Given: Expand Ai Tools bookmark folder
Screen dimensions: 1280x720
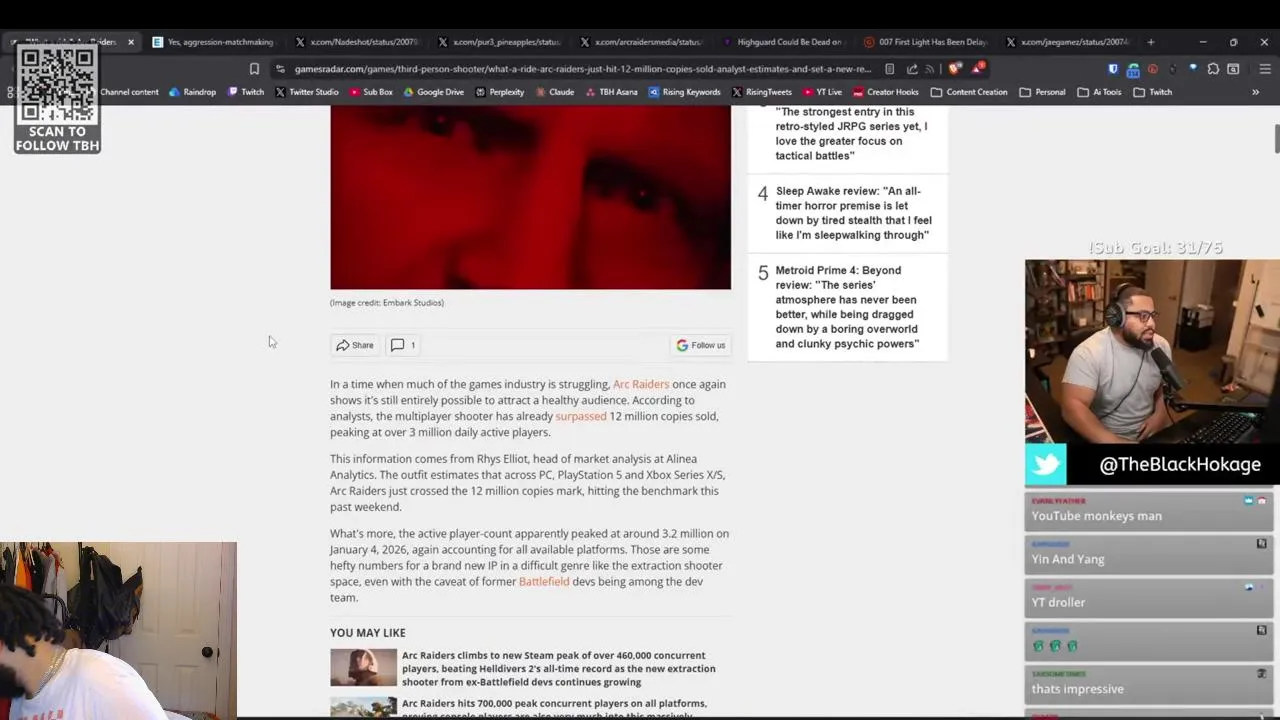Looking at the screenshot, I should 1099,92.
